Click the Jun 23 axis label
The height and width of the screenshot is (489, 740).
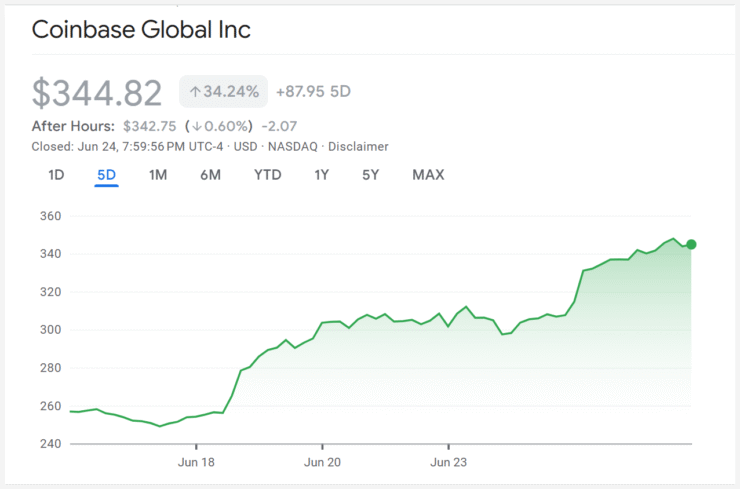[x=448, y=462]
